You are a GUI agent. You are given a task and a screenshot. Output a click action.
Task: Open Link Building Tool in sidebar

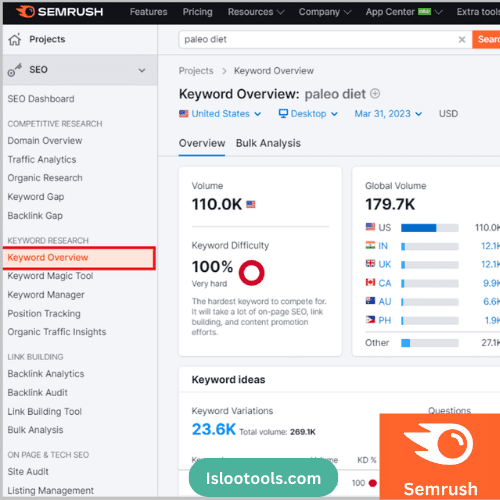tap(44, 412)
